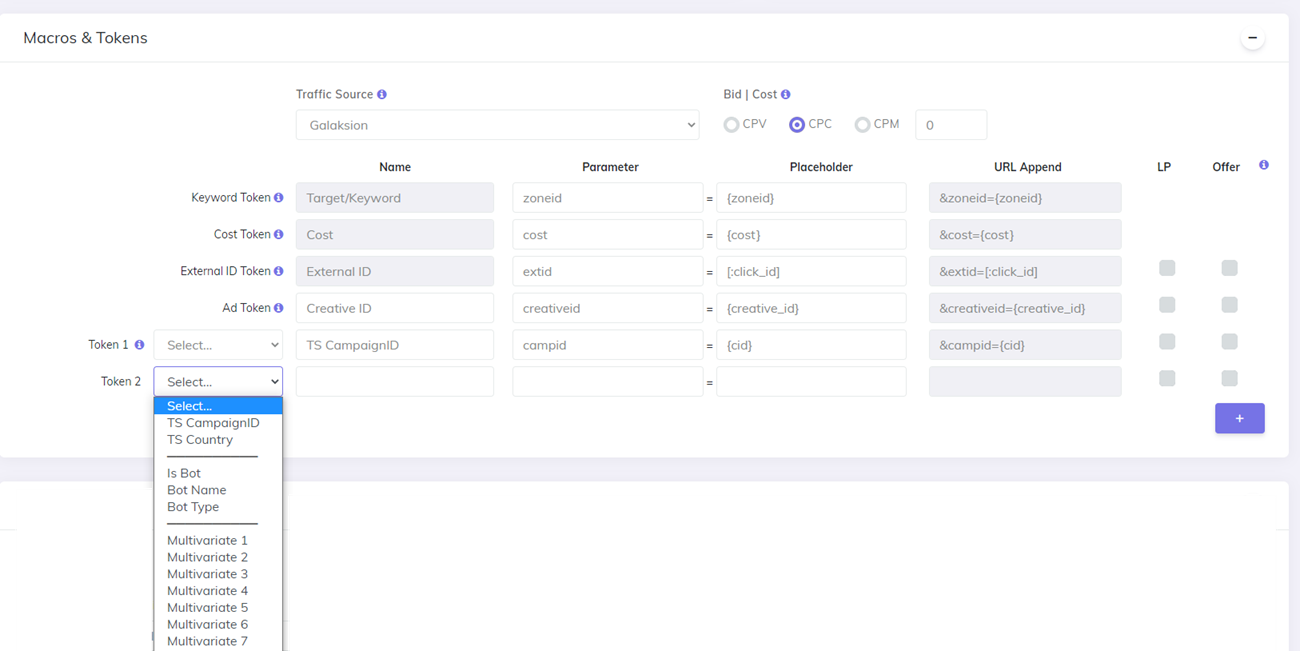Check the Offer checkbox for Ad Token row
This screenshot has height=651, width=1300.
[x=1229, y=305]
